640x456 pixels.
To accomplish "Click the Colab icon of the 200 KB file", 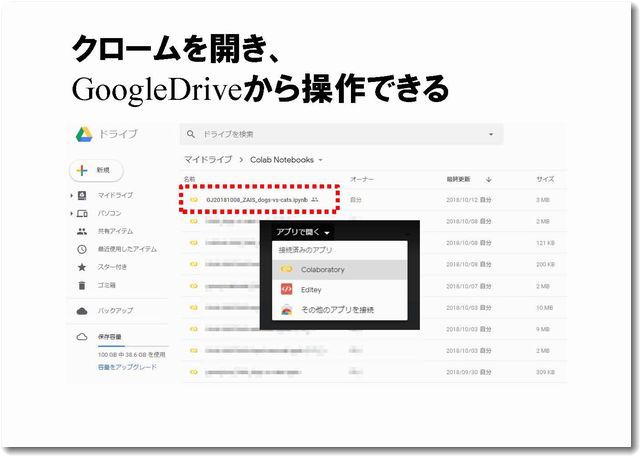I will point(194,264).
